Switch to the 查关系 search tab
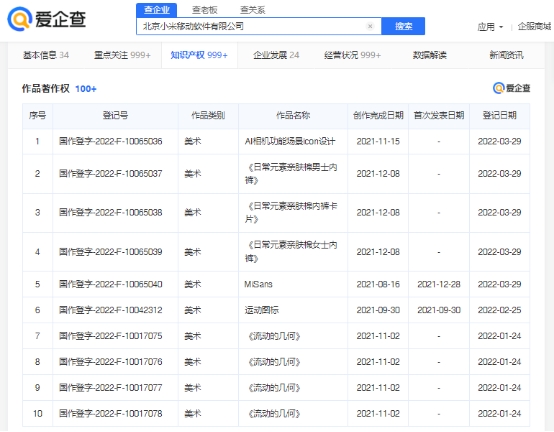554x432 pixels. 252,10
